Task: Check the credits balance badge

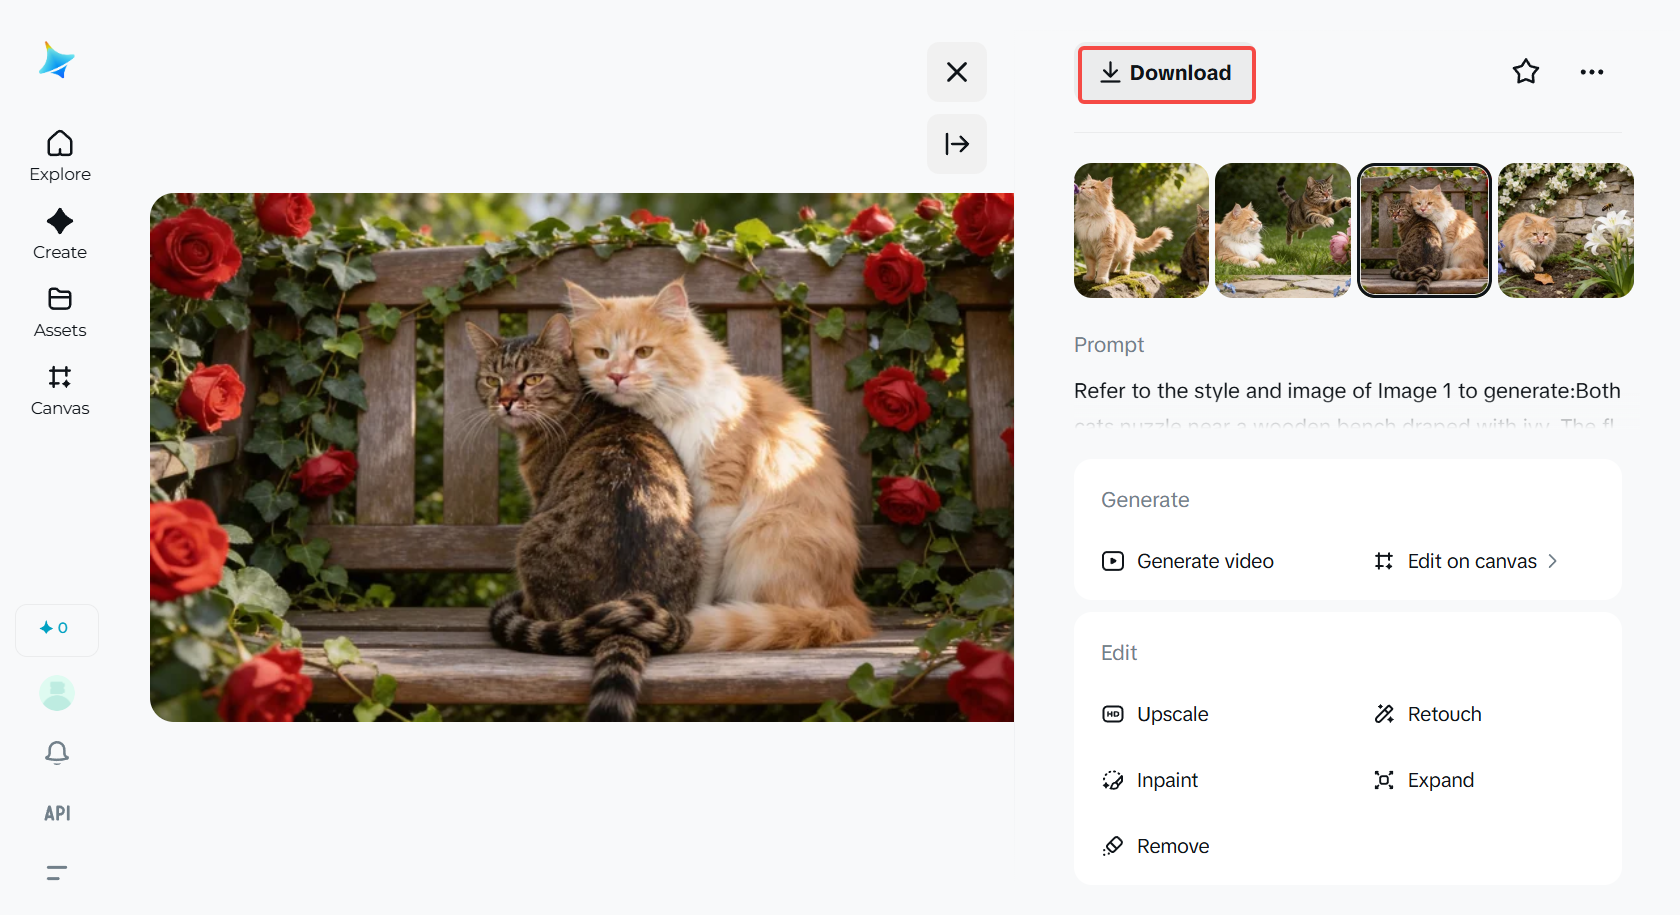Action: [57, 630]
